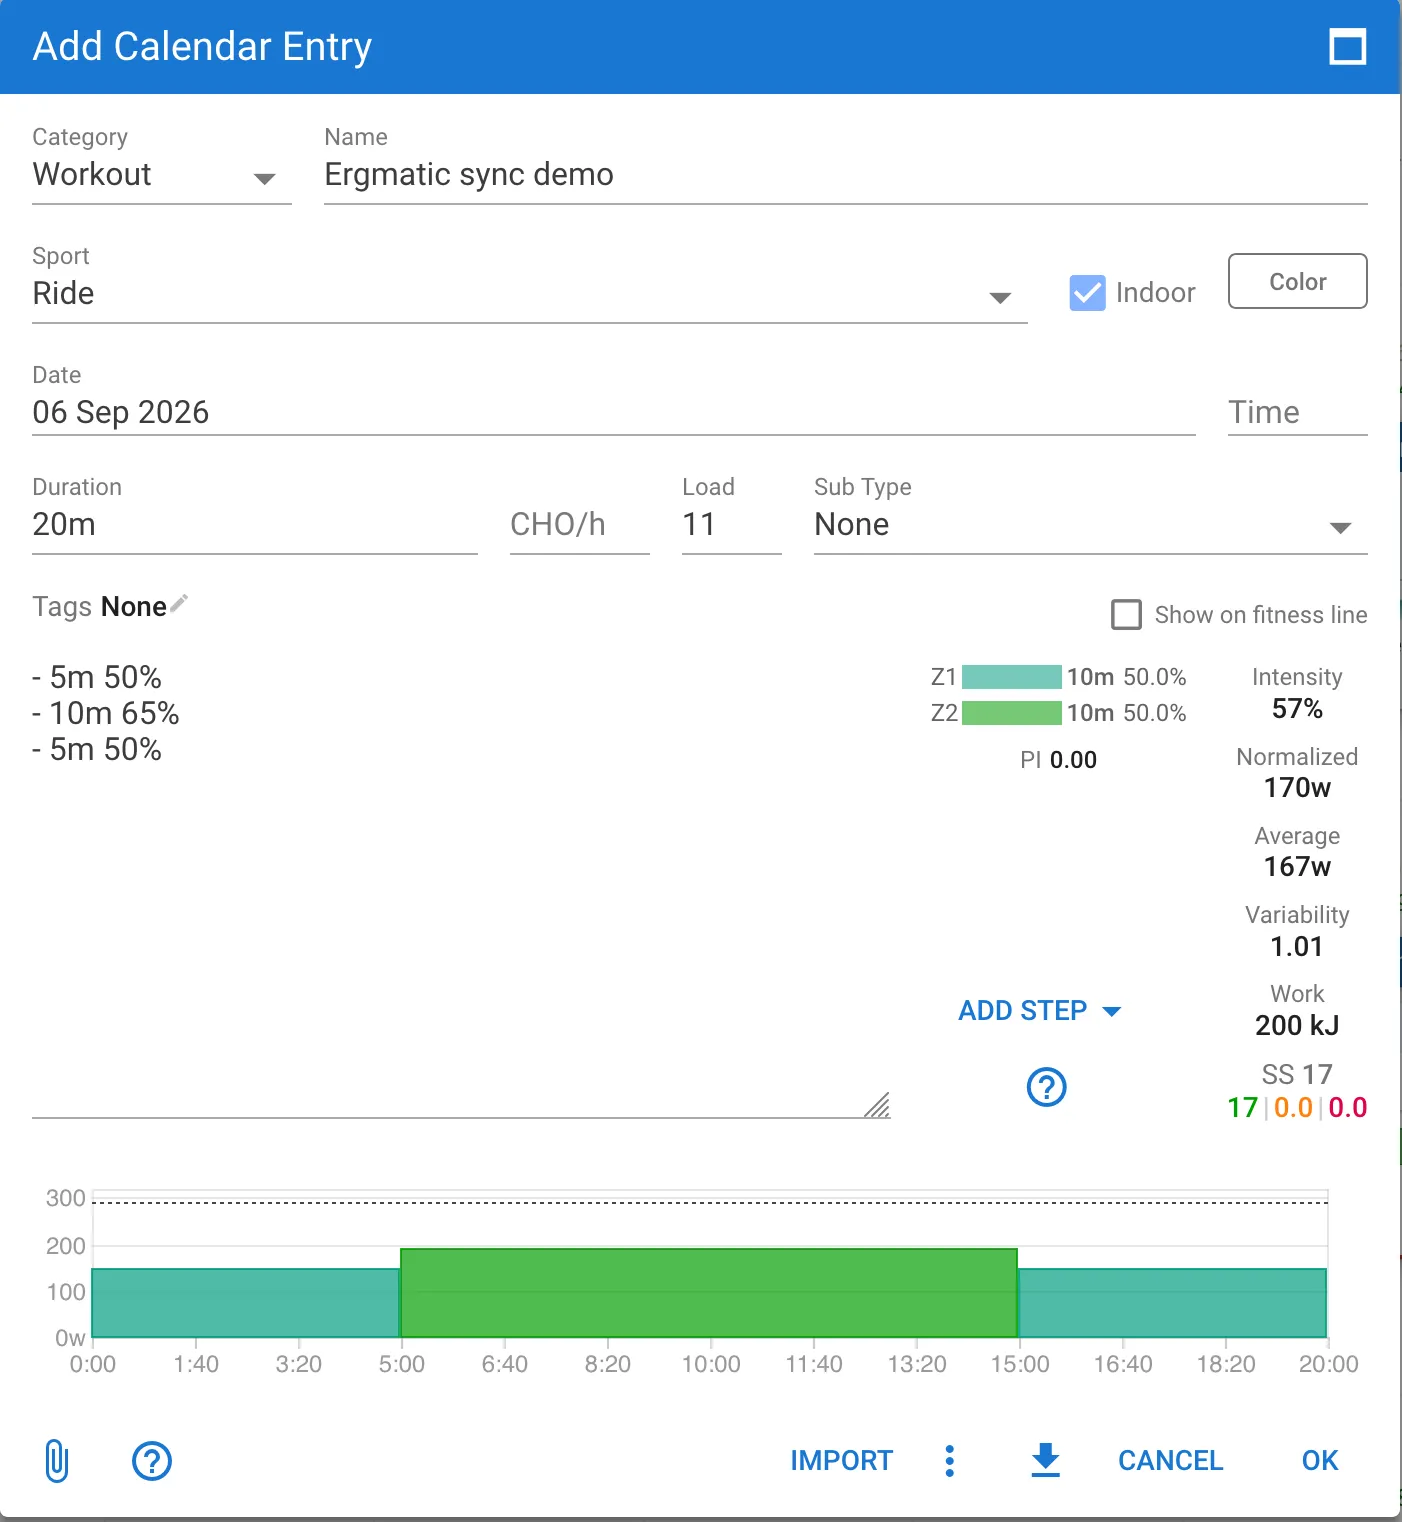Uncheck the Indoor checkbox
Image resolution: width=1402 pixels, height=1522 pixels.
point(1087,292)
